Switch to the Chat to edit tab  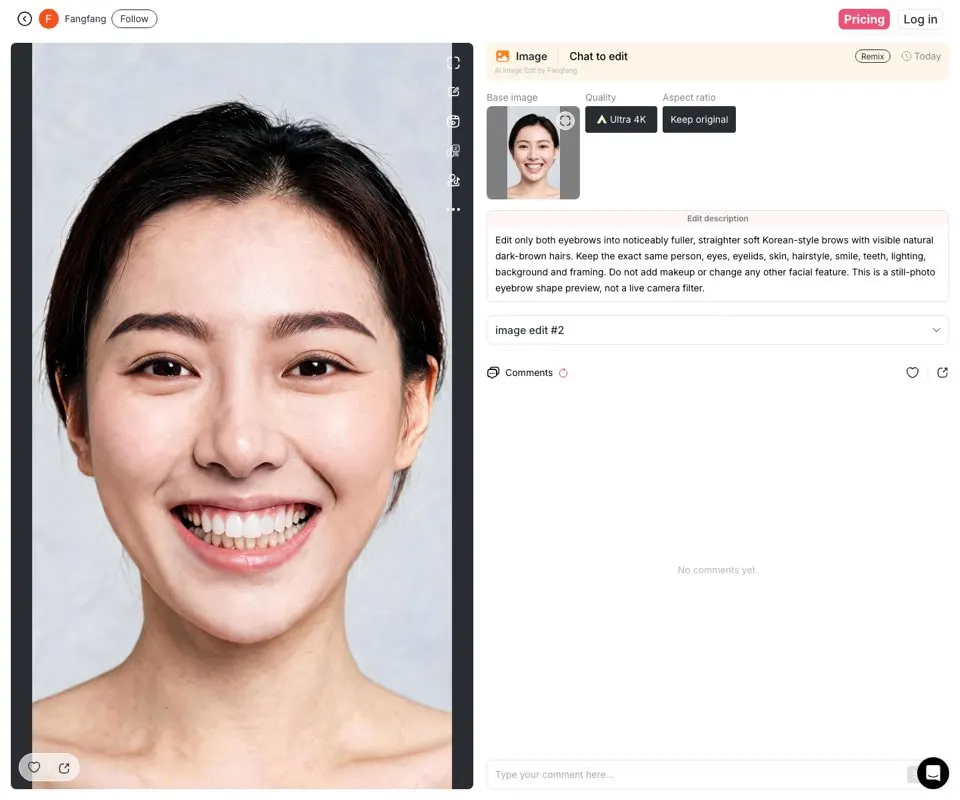click(598, 56)
